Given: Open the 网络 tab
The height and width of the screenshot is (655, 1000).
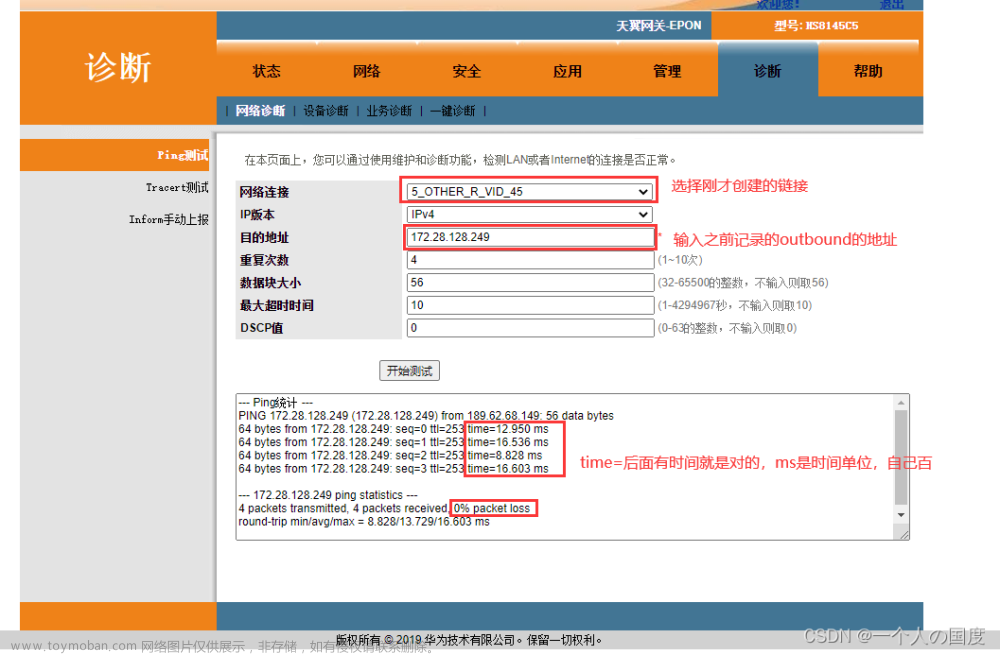Looking at the screenshot, I should click(x=367, y=71).
